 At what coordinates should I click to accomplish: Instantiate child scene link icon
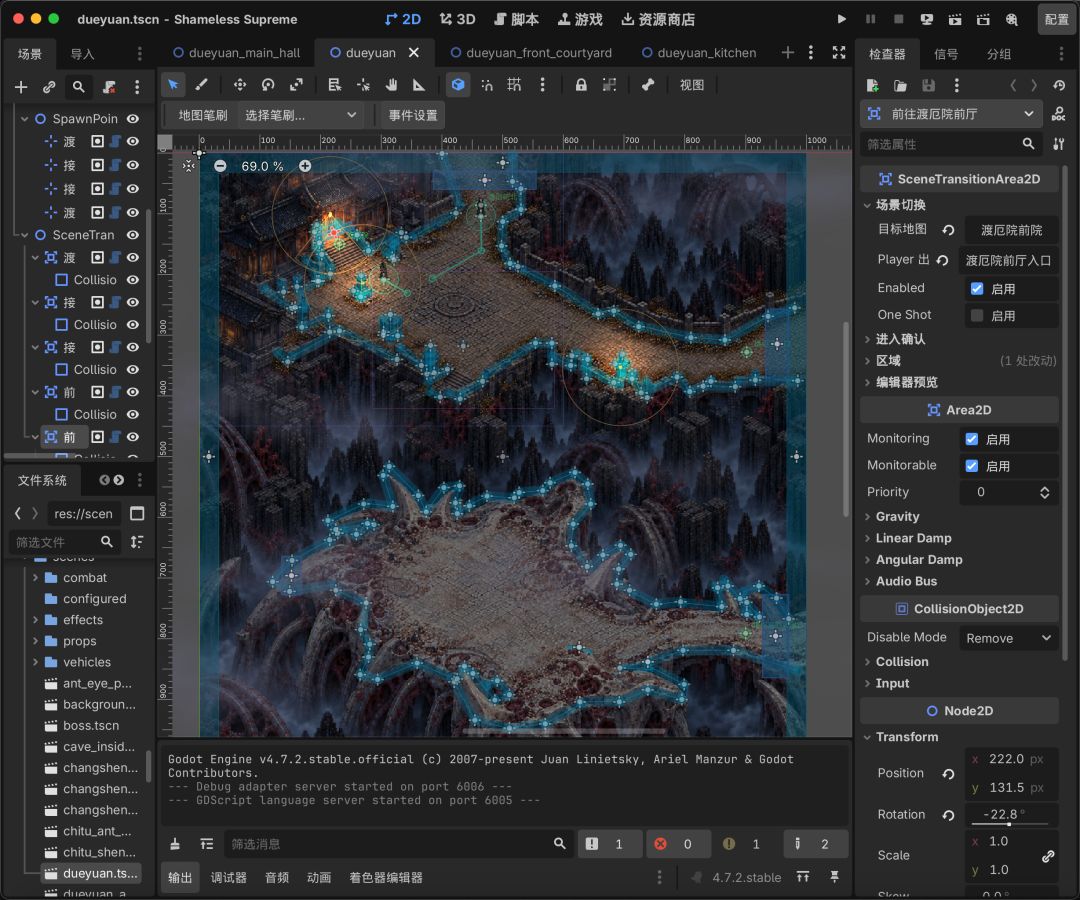pos(49,87)
